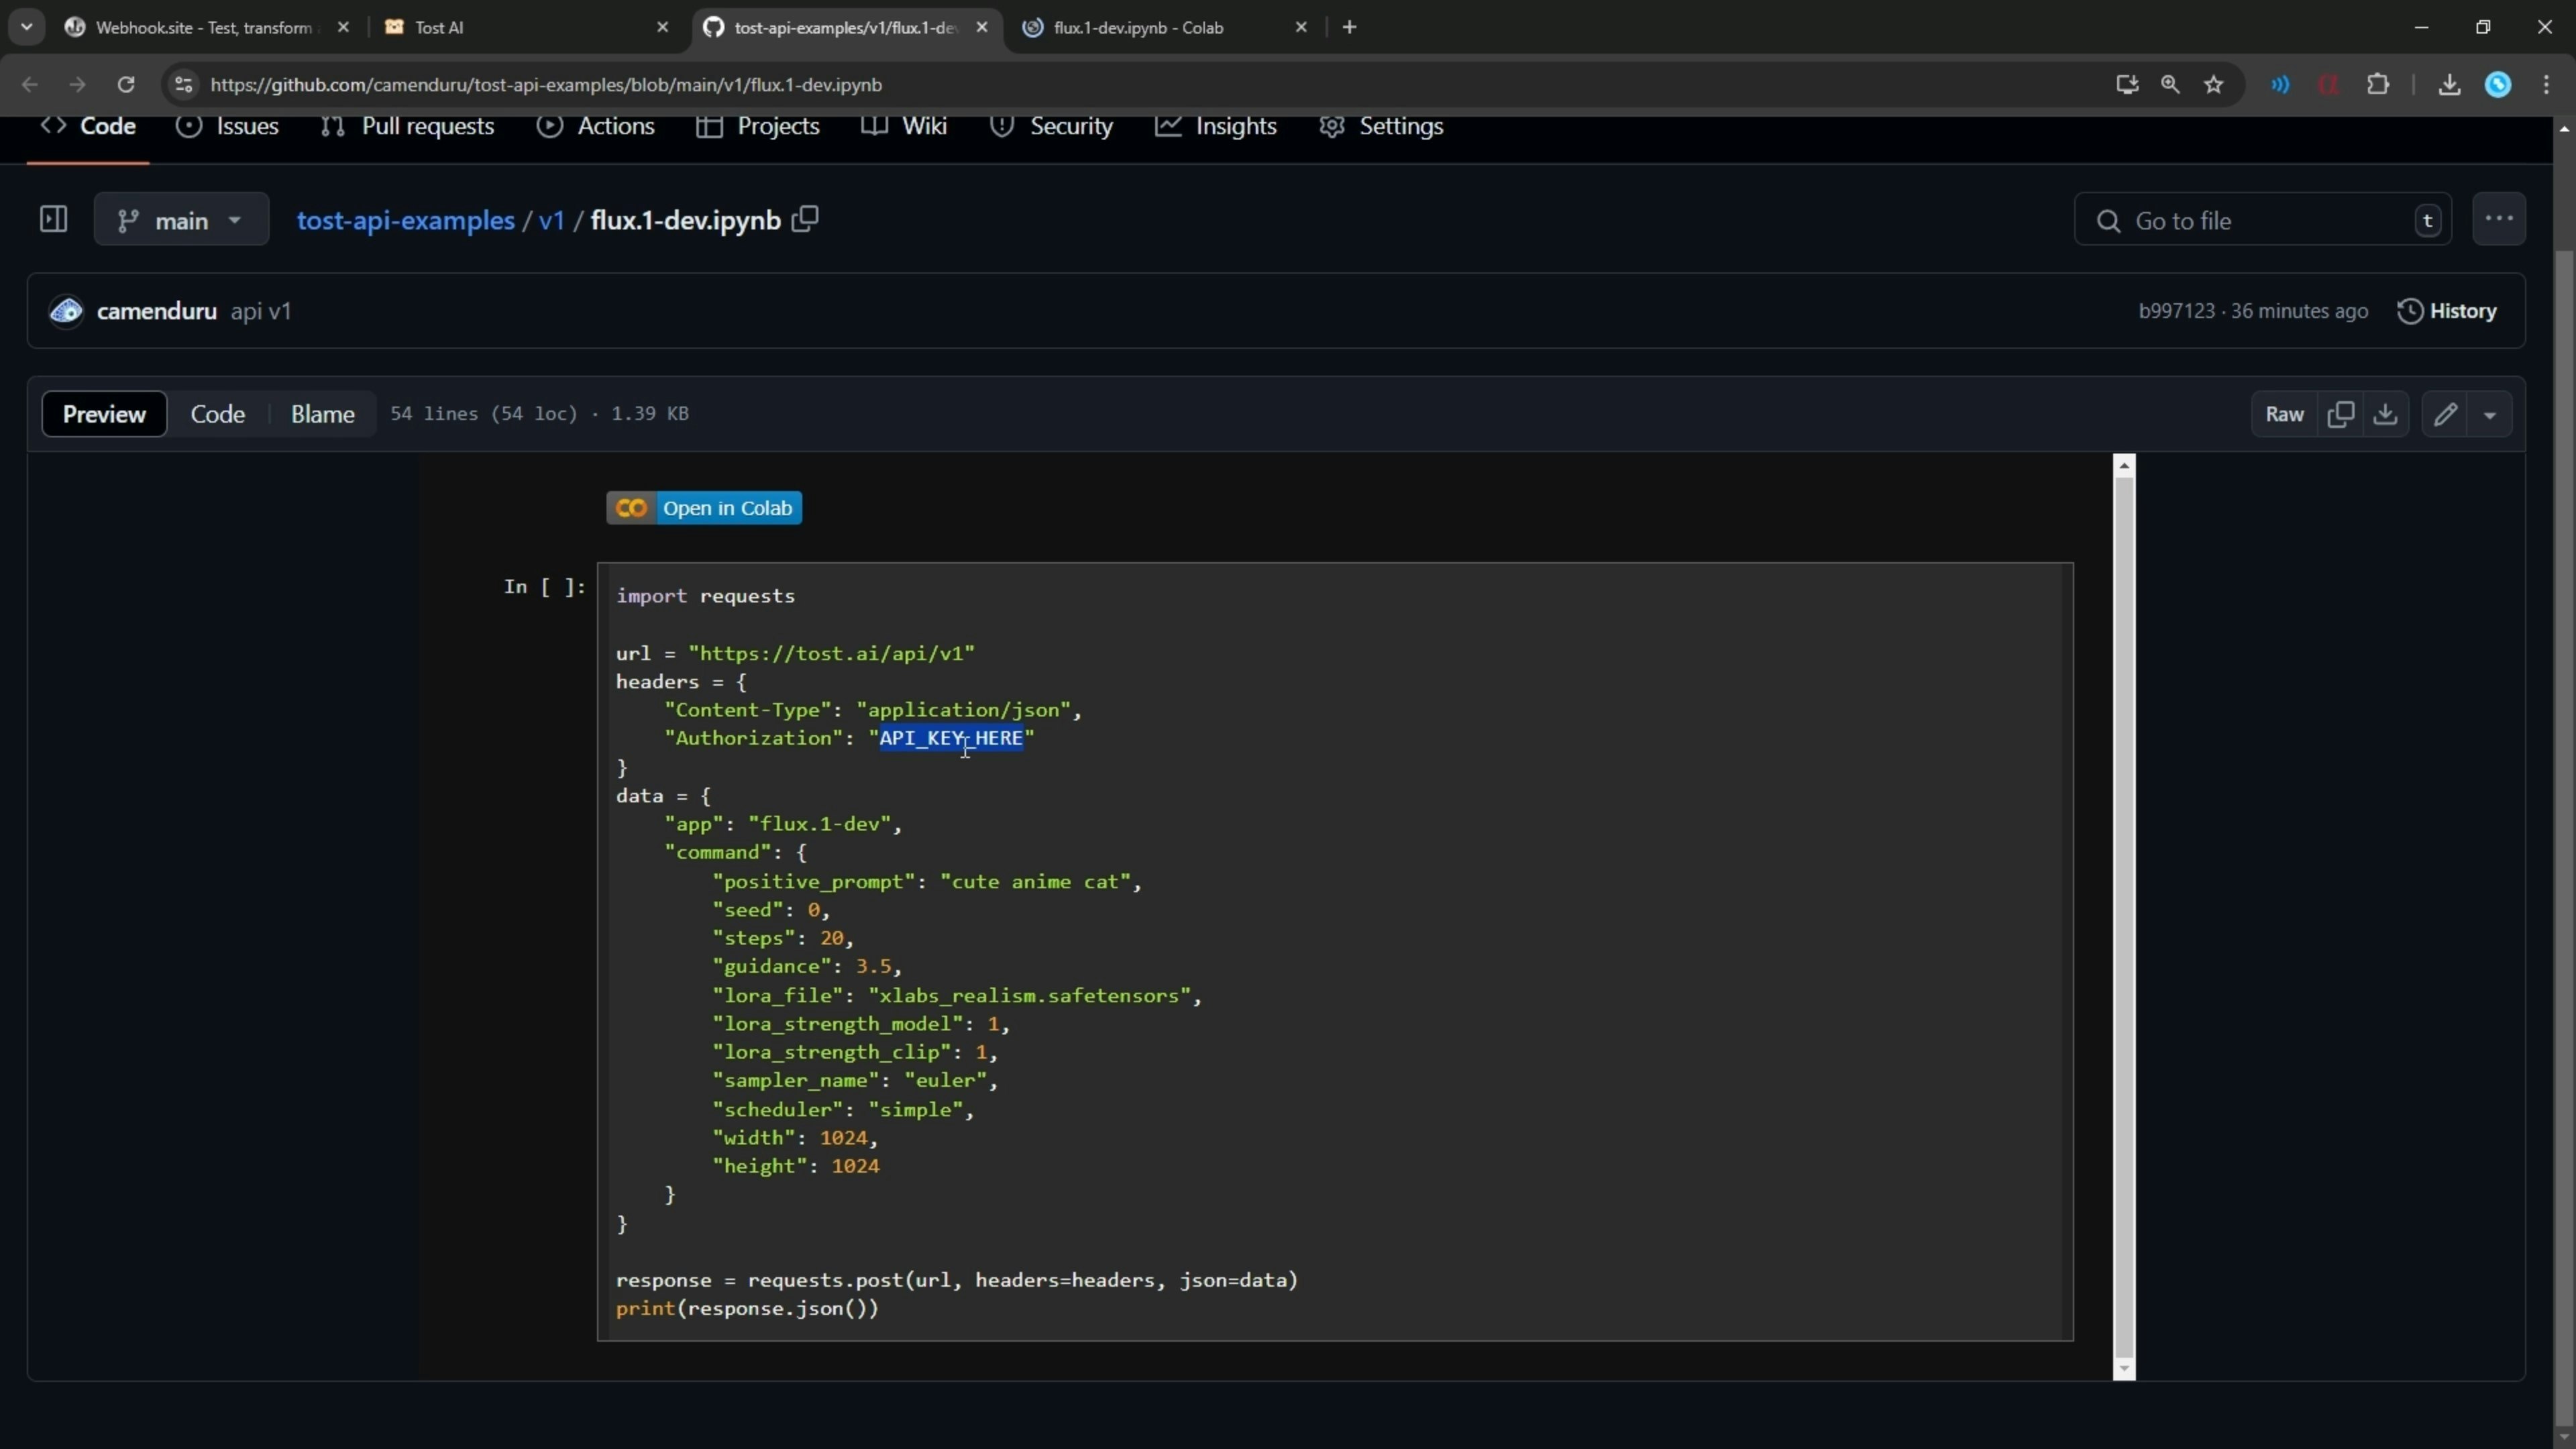Bookmark this page star icon
The image size is (2576, 1449).
click(2214, 85)
